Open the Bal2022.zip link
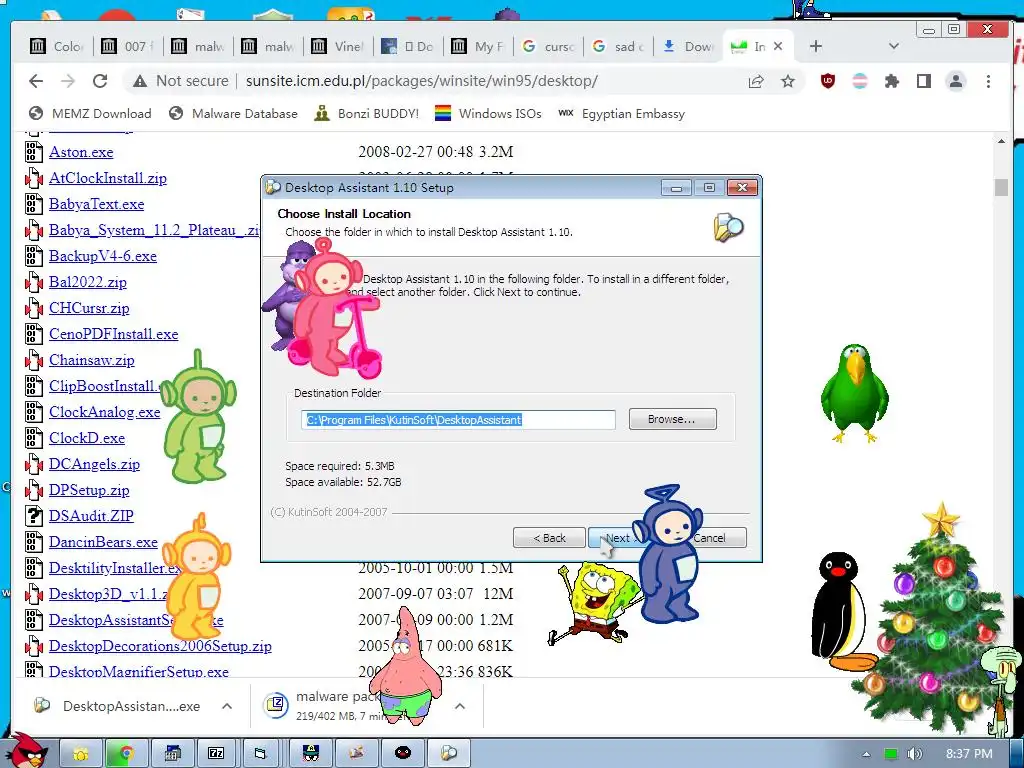This screenshot has height=768, width=1024. (88, 282)
